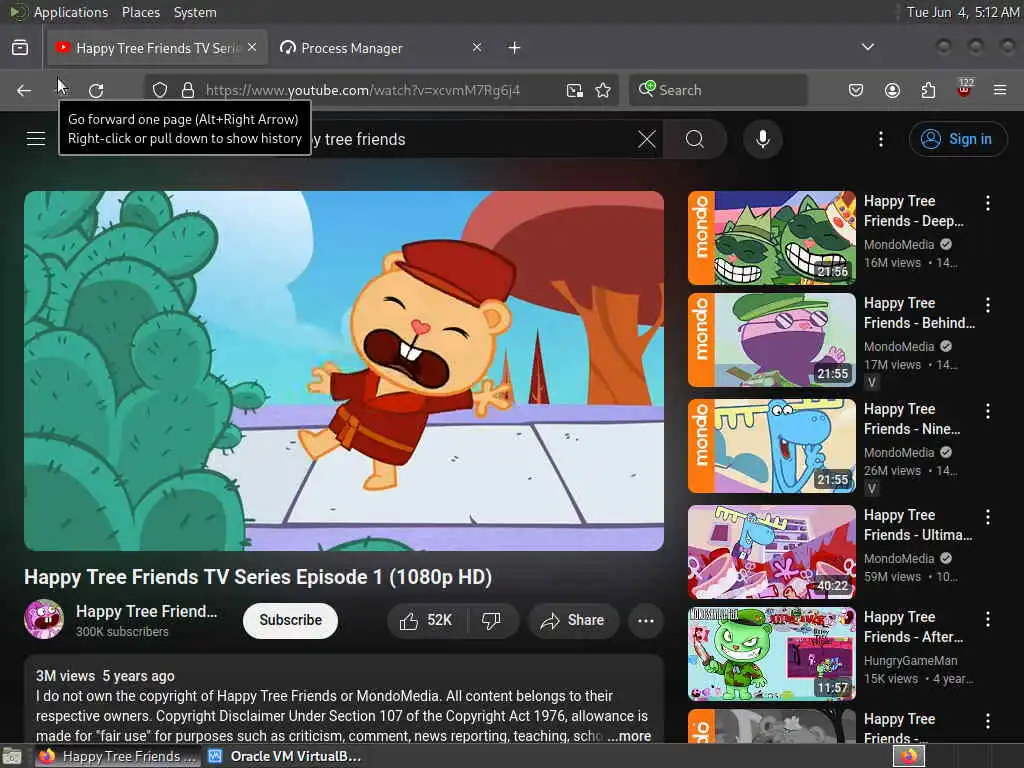Image resolution: width=1024 pixels, height=768 pixels.
Task: Open YouTube settings three-dot menu
Action: 881,139
